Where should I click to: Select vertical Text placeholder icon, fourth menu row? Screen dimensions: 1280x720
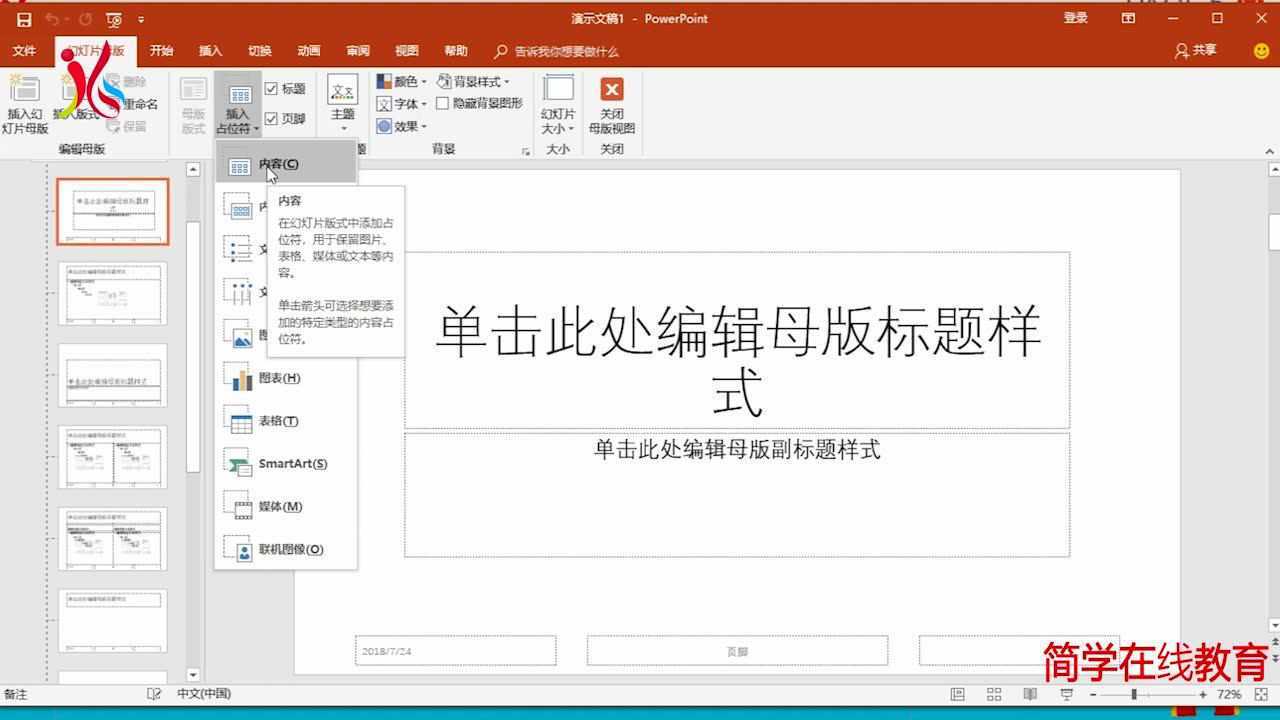pyautogui.click(x=240, y=293)
